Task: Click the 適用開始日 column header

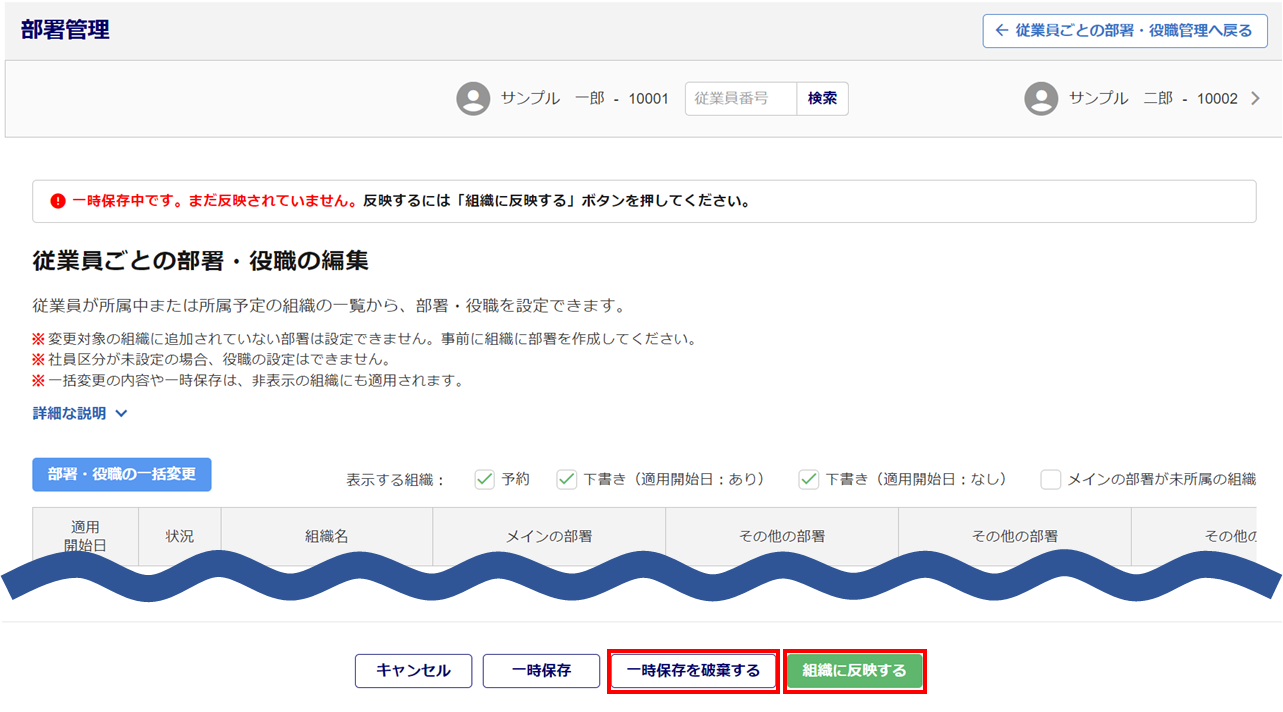Action: pyautogui.click(x=86, y=536)
